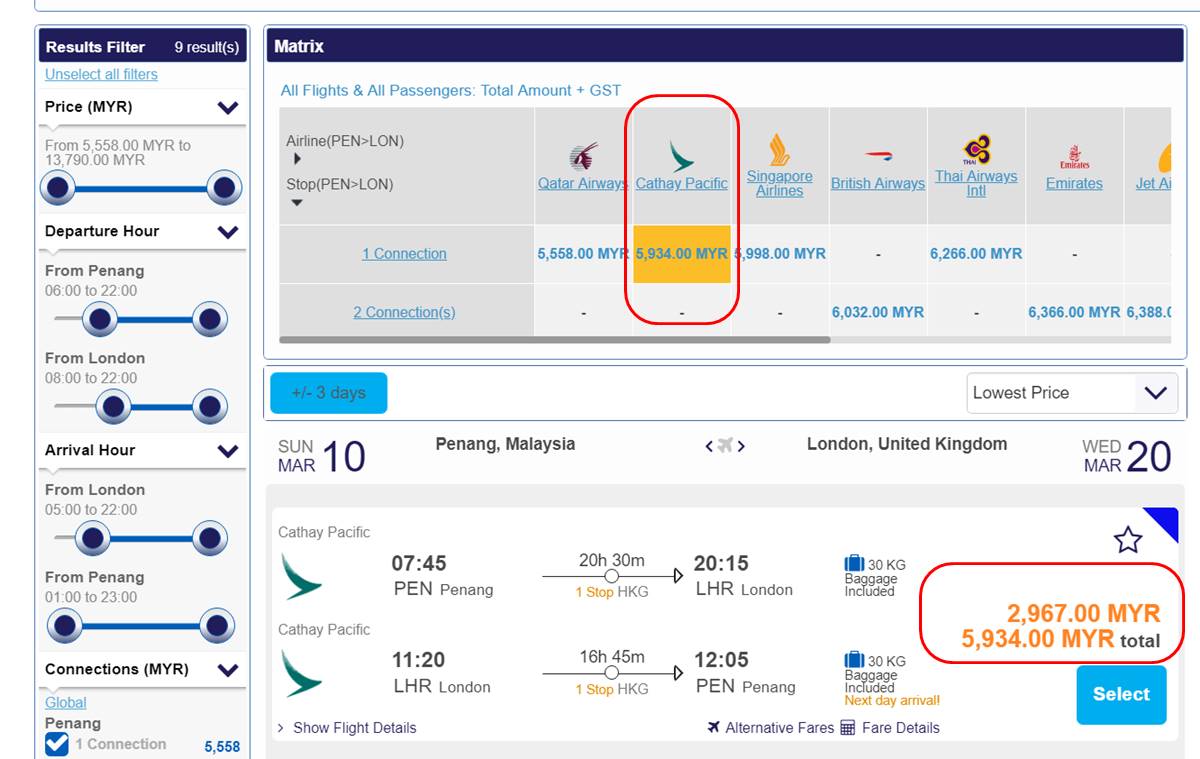Click the calculator icon beside Fare Details
Image resolution: width=1200 pixels, height=759 pixels.
click(x=848, y=727)
